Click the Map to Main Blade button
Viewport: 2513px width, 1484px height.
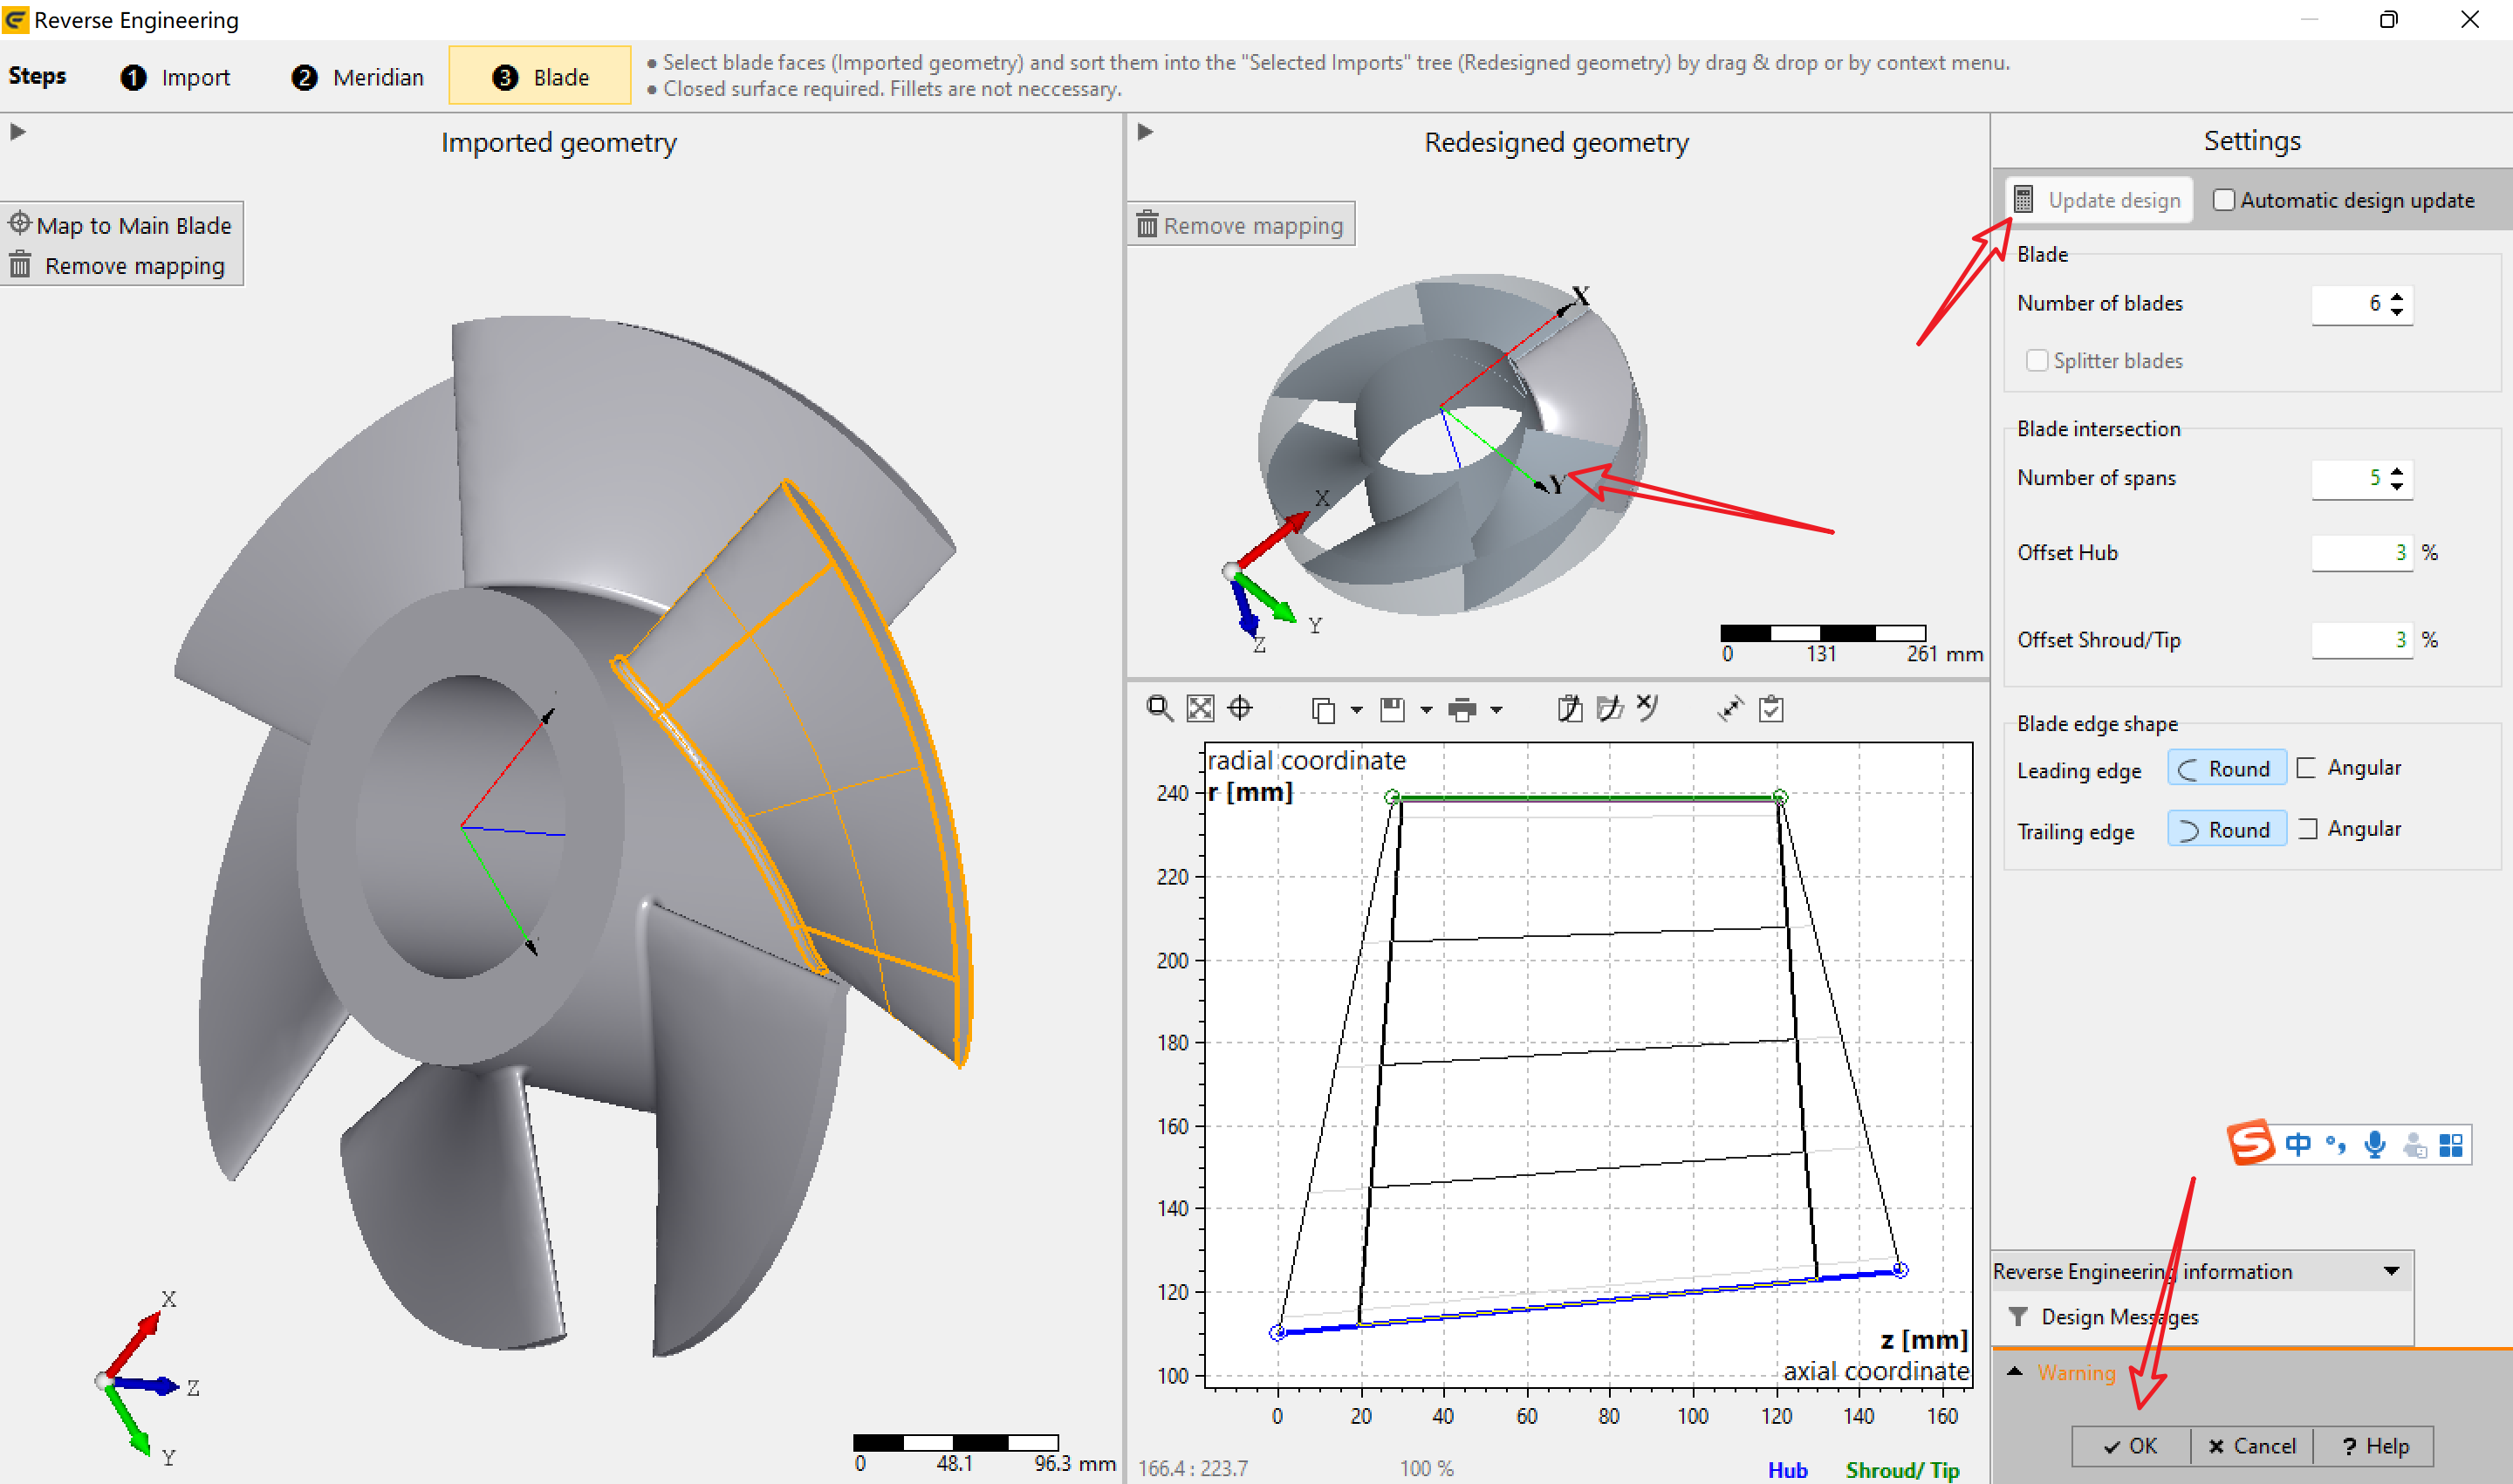coord(122,224)
